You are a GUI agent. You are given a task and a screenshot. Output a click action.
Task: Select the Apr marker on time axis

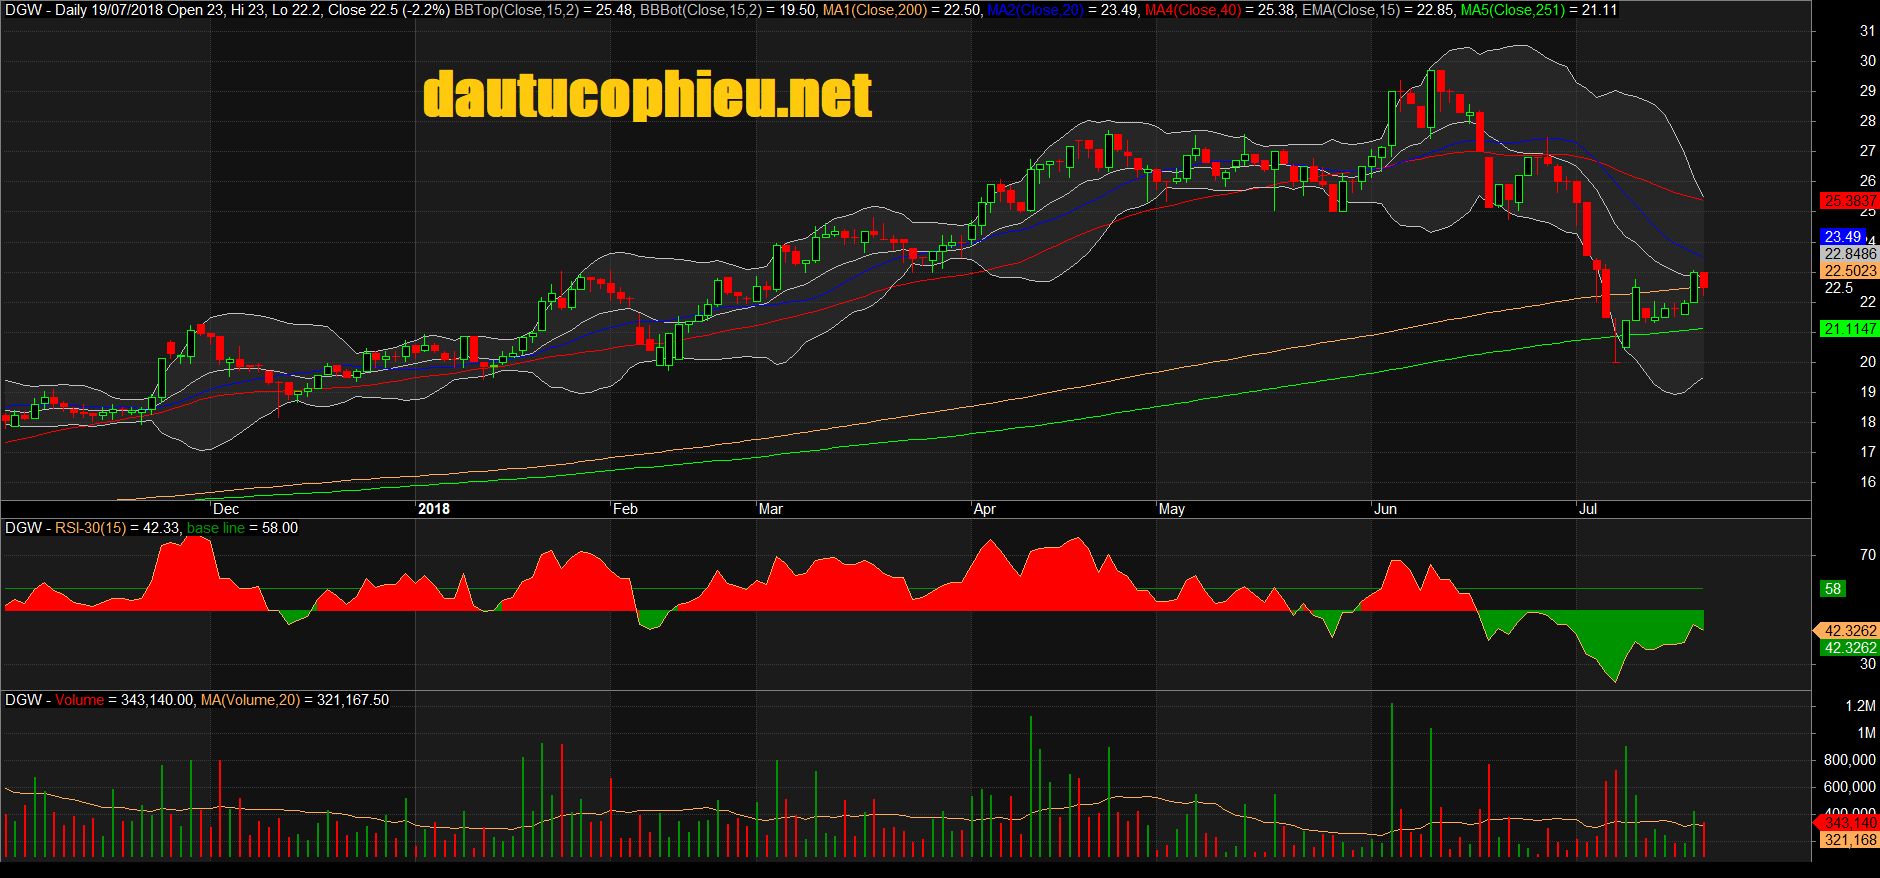pyautogui.click(x=985, y=509)
